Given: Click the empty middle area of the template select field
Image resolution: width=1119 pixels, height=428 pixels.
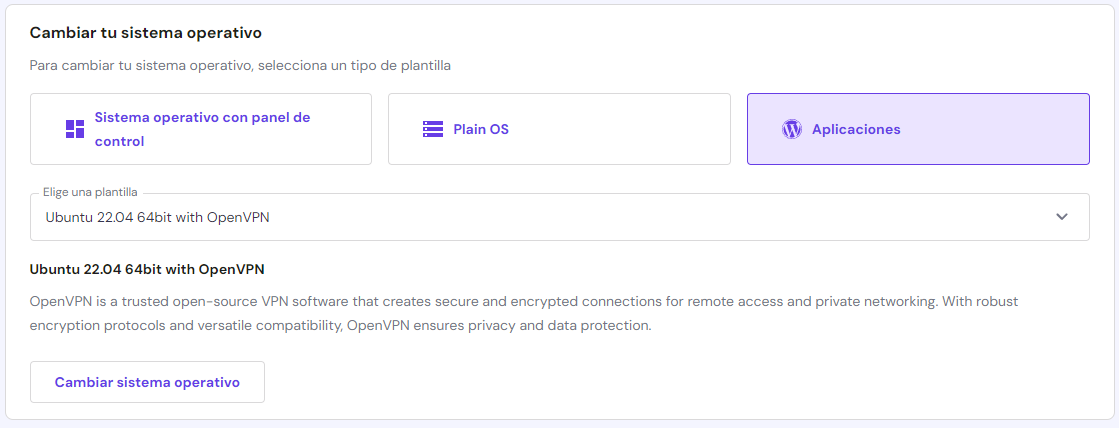Looking at the screenshot, I should 650,217.
